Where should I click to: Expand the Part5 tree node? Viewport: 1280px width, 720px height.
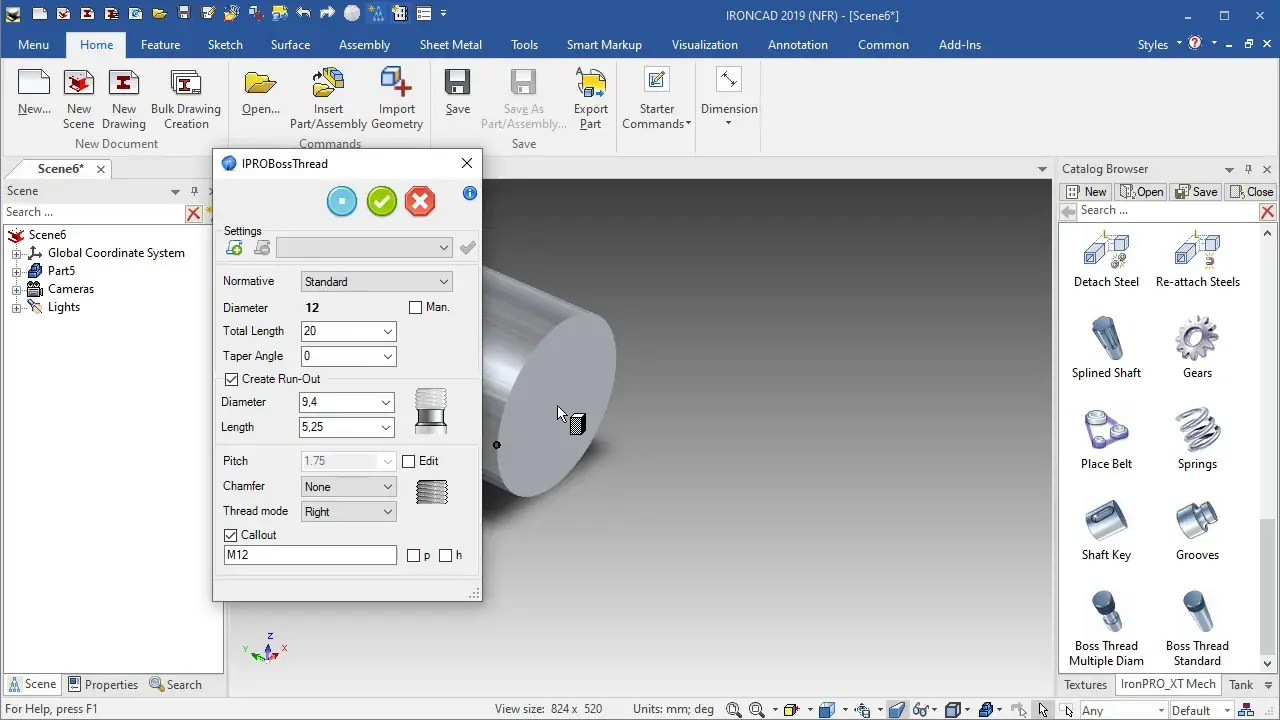click(16, 271)
